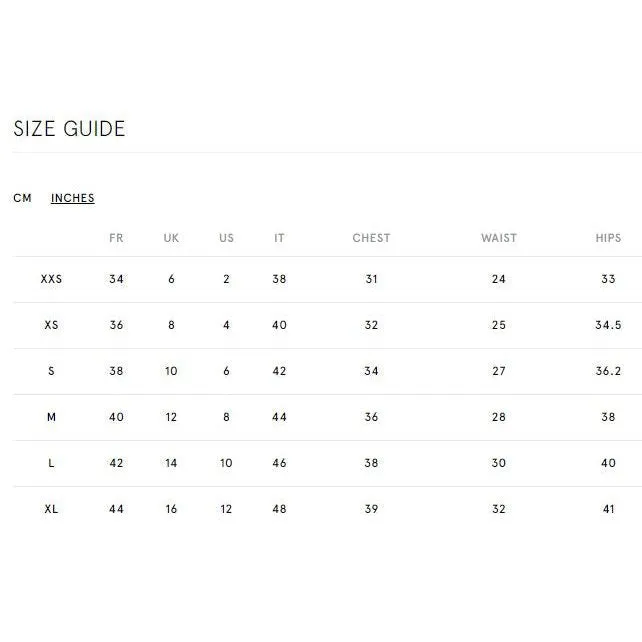Viewport: 642px width, 642px height.
Task: Select the INCHES unit tab
Action: click(x=73, y=198)
